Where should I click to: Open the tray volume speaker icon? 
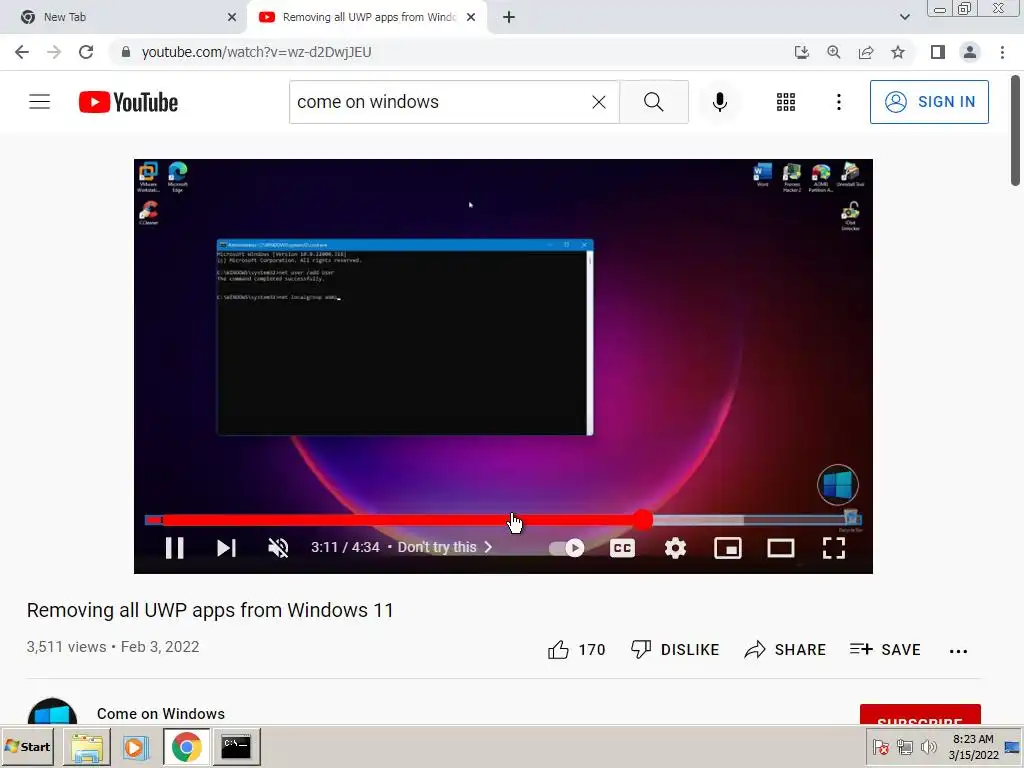929,747
